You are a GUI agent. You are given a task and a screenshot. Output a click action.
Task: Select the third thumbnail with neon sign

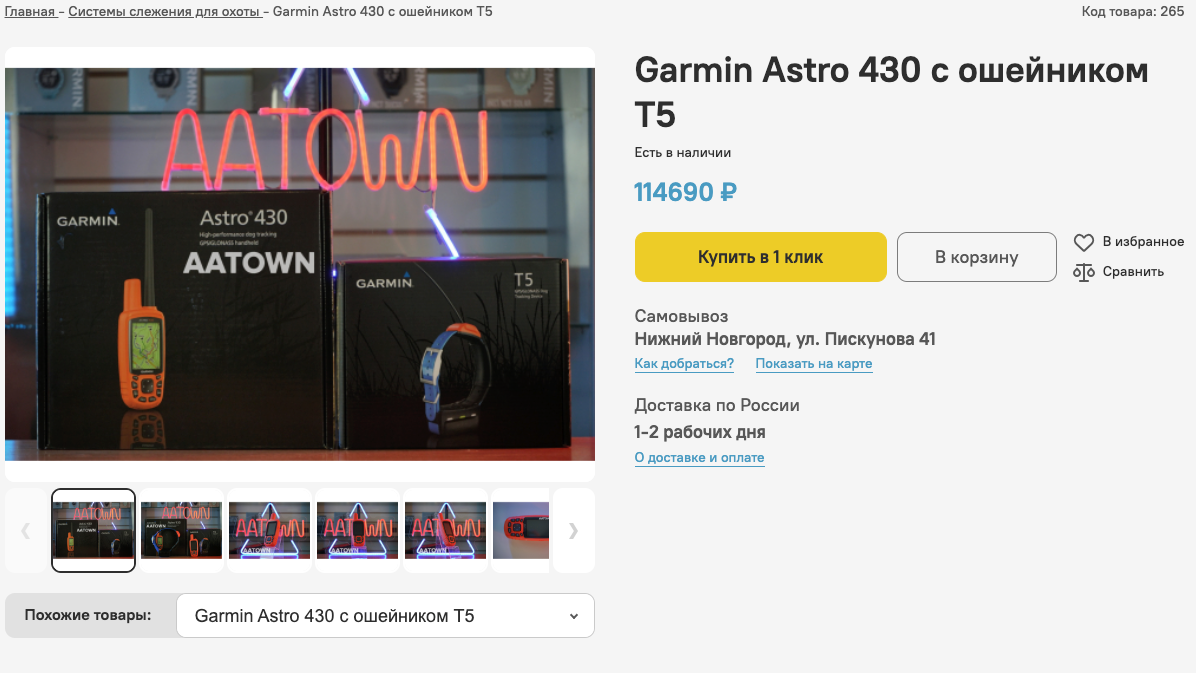[269, 530]
